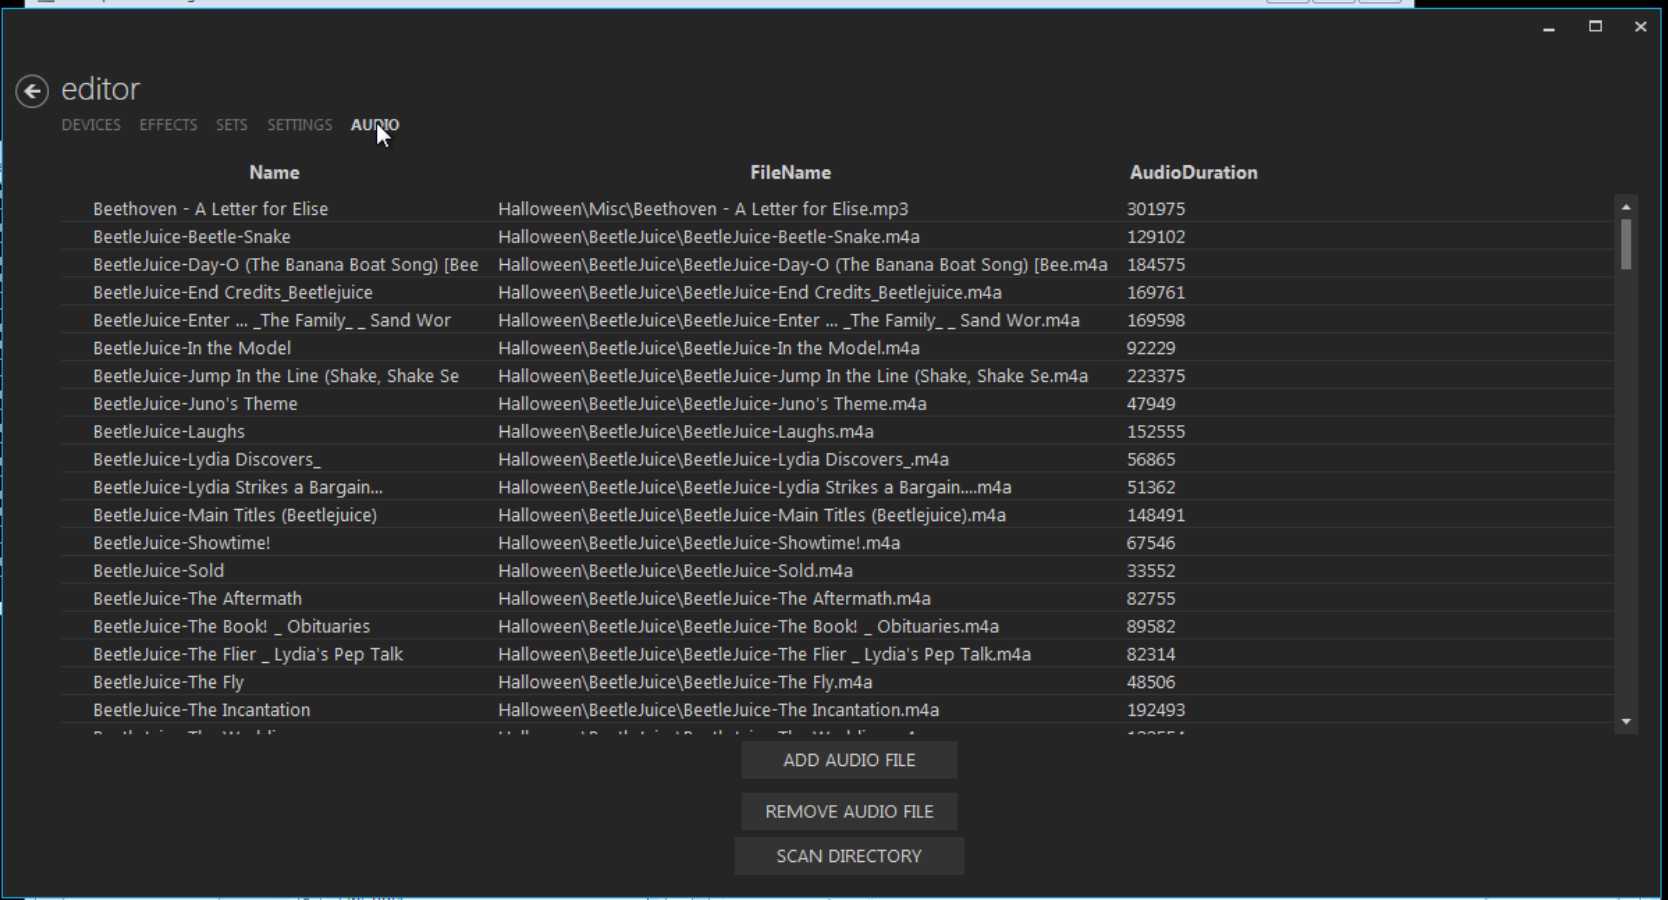Sort by the Name column header
This screenshot has width=1668, height=900.
[x=274, y=173]
